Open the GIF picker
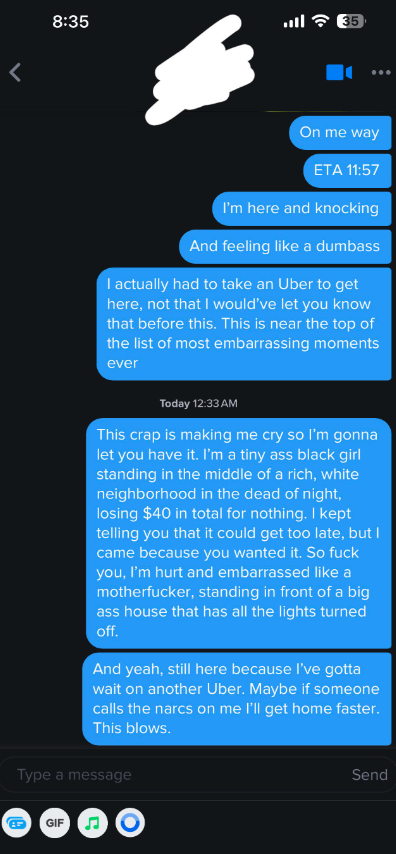Viewport: 396px width, 854px height. tap(54, 823)
